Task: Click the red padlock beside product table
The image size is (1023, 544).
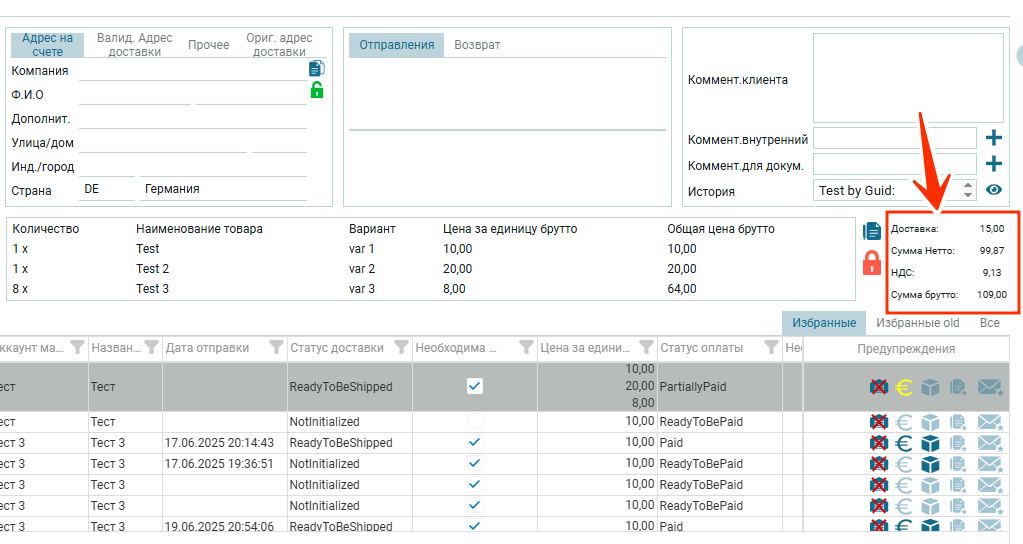Action: coord(871,262)
